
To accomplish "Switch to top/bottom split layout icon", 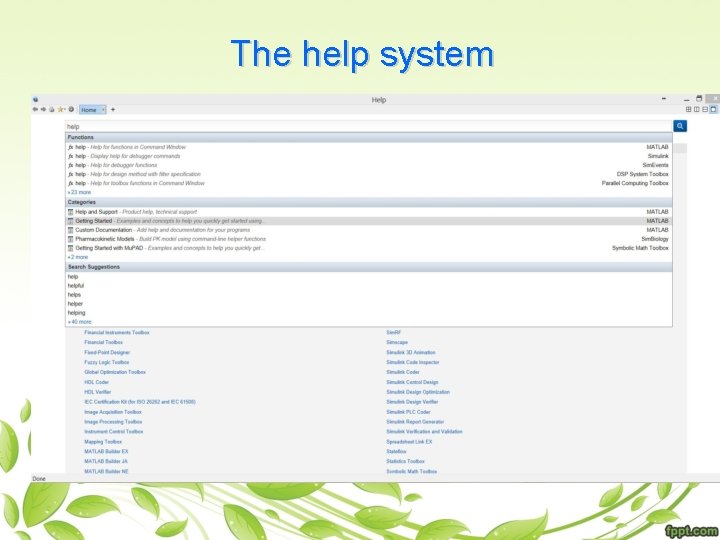I will pos(705,109).
